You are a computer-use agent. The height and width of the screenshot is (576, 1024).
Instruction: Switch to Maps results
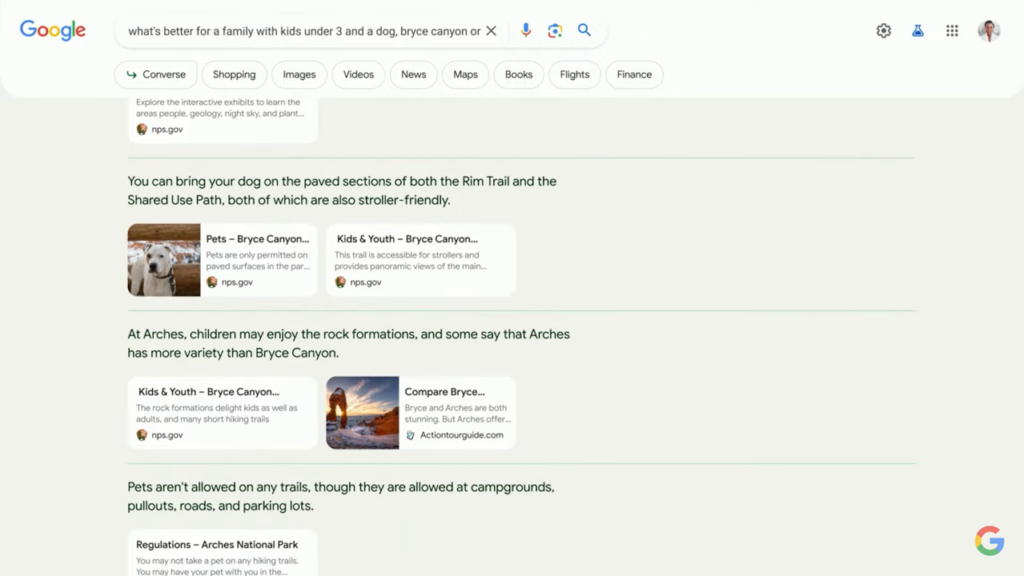click(466, 74)
